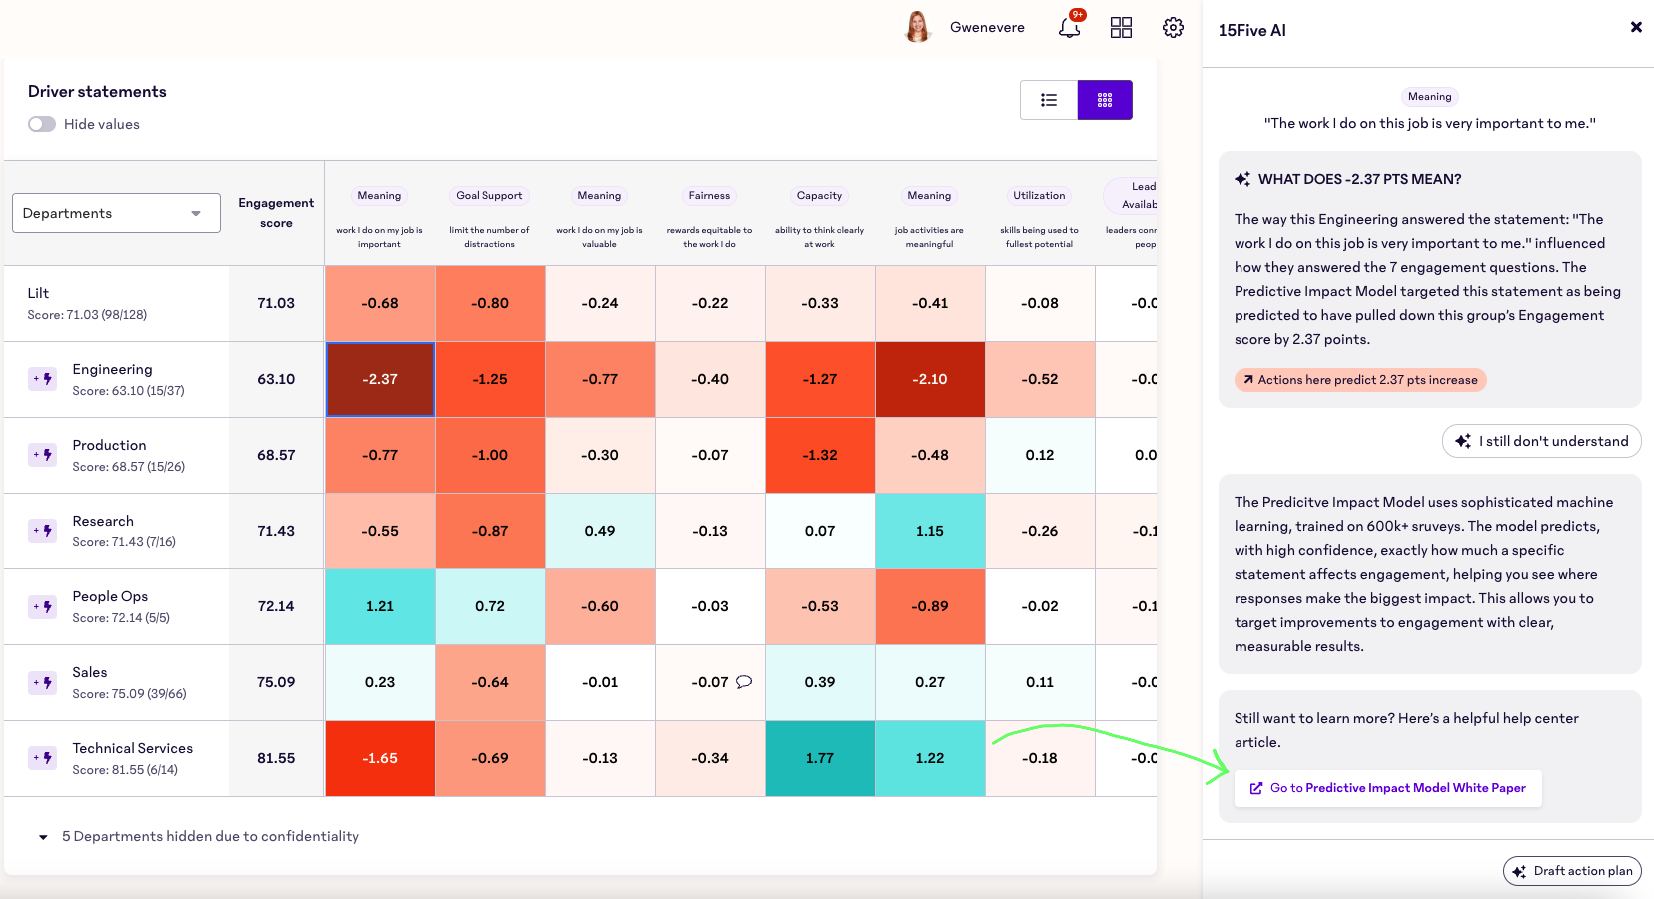
Task: Click the Engineering department name
Action: click(x=112, y=369)
